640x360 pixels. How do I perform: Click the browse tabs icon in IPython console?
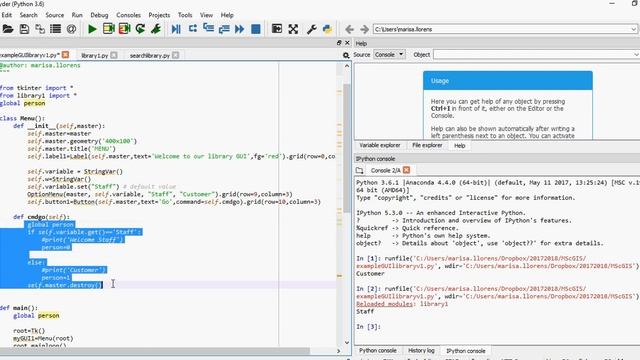359,170
